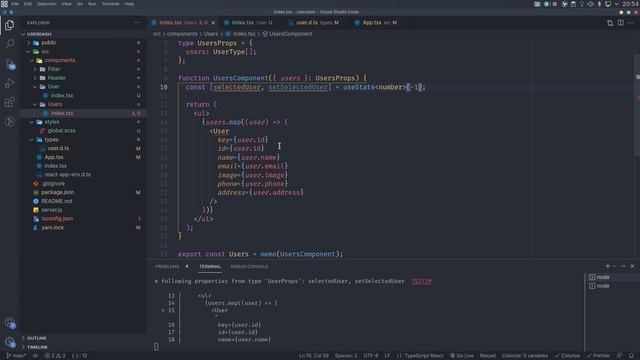Click the clock showing 20:54

coord(631,4)
